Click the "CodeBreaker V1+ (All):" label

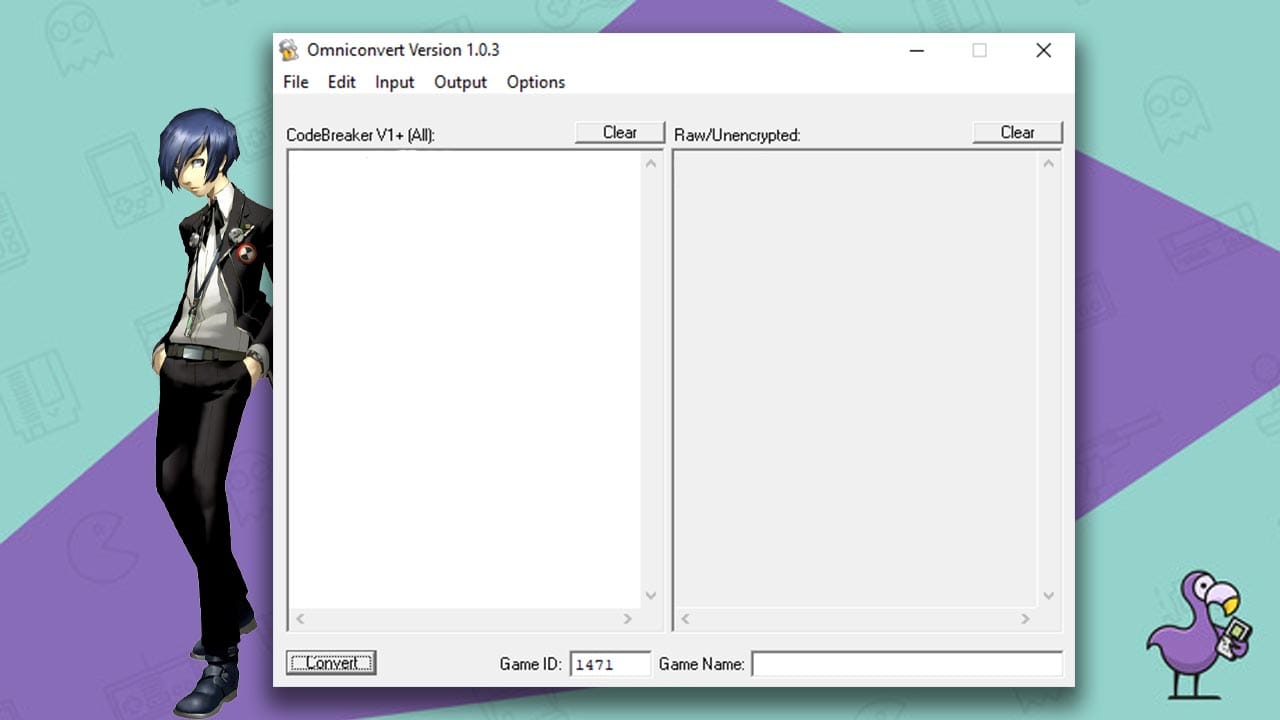coord(361,135)
